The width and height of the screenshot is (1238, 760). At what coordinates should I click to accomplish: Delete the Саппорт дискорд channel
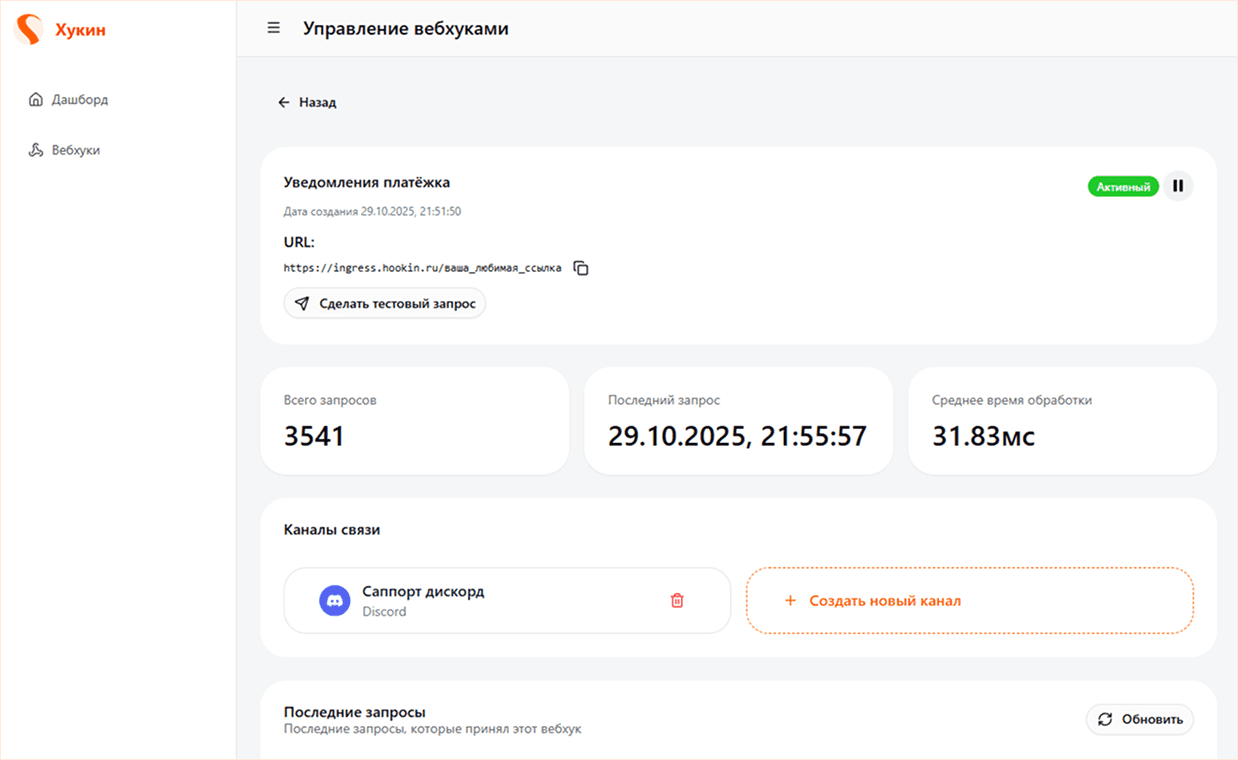click(x=676, y=600)
